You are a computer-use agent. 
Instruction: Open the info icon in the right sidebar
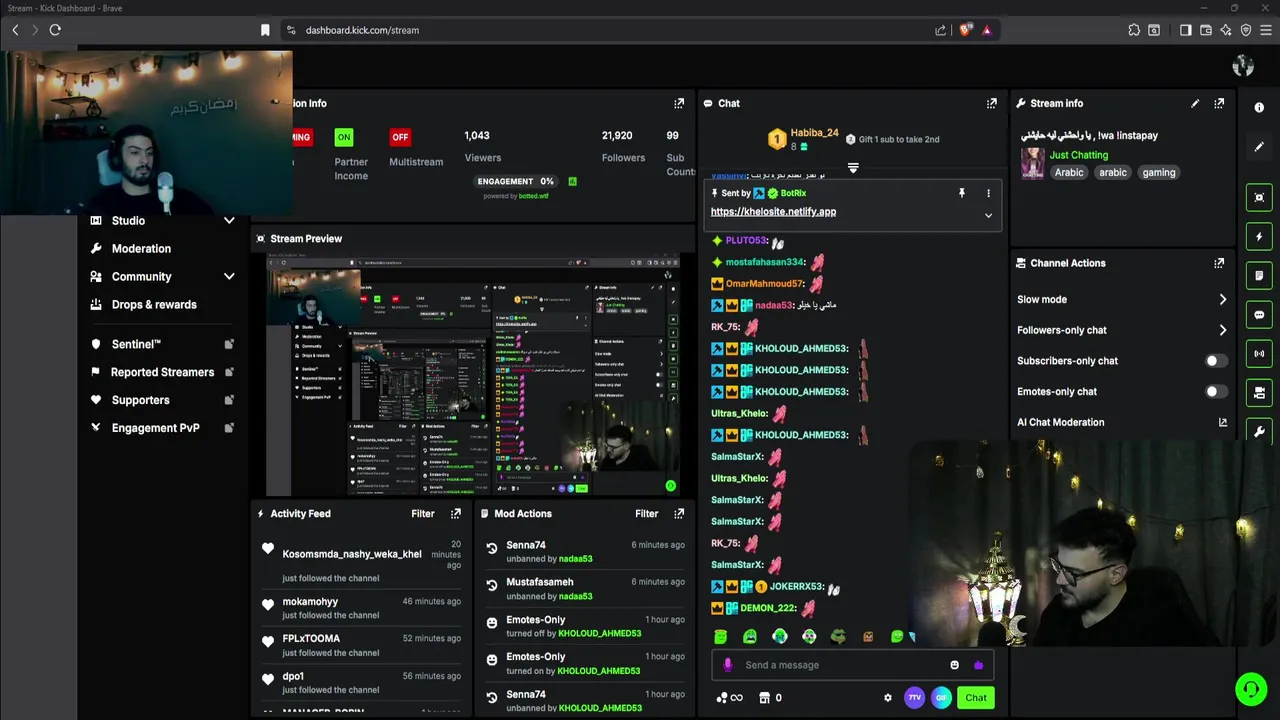[x=1259, y=107]
